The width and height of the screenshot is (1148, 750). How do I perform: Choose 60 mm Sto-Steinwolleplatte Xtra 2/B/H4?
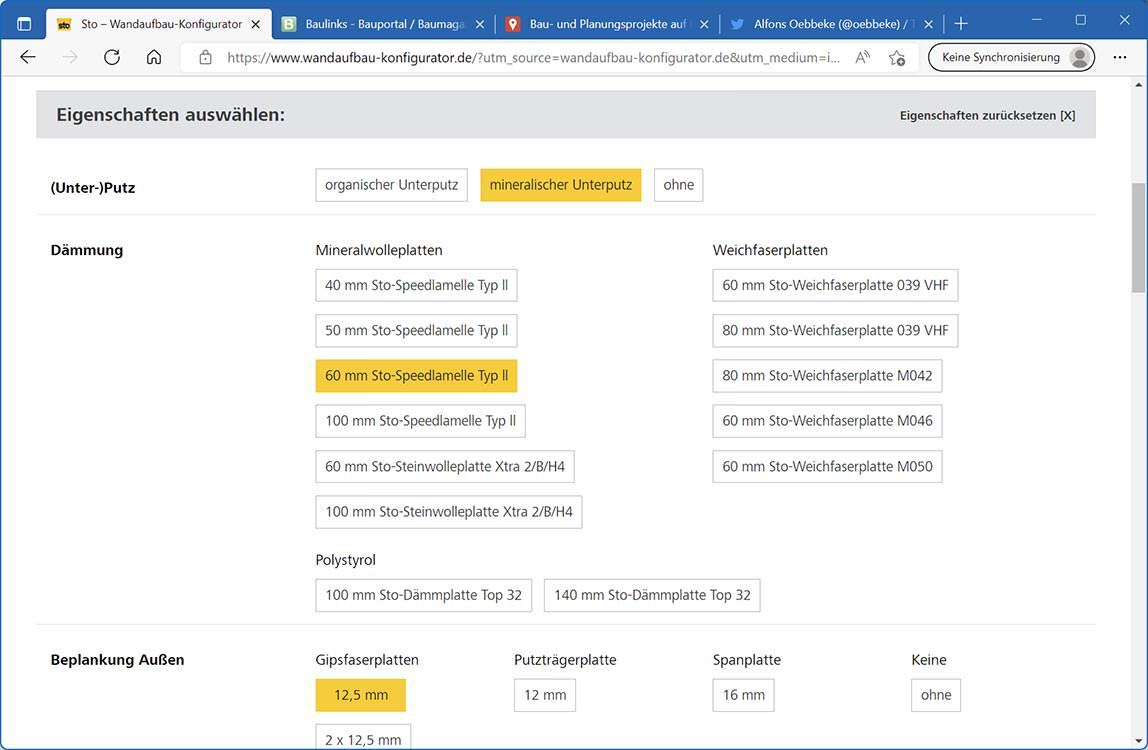[x=445, y=467]
